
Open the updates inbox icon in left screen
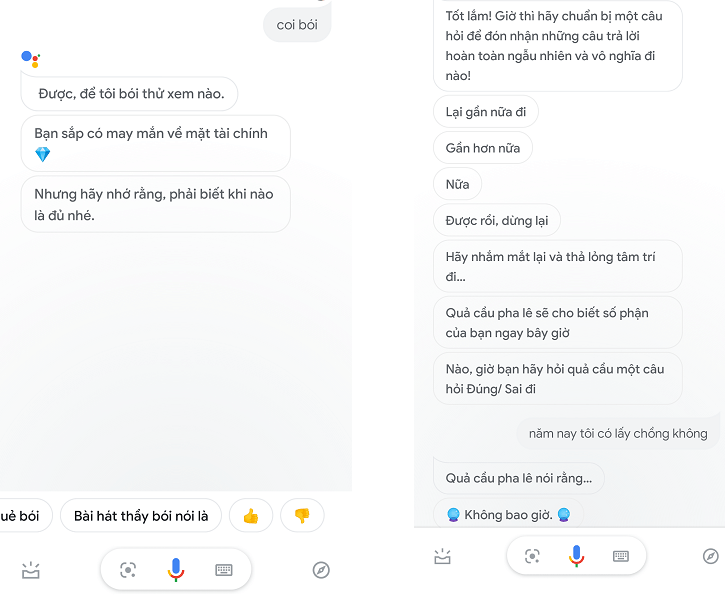(x=31, y=571)
